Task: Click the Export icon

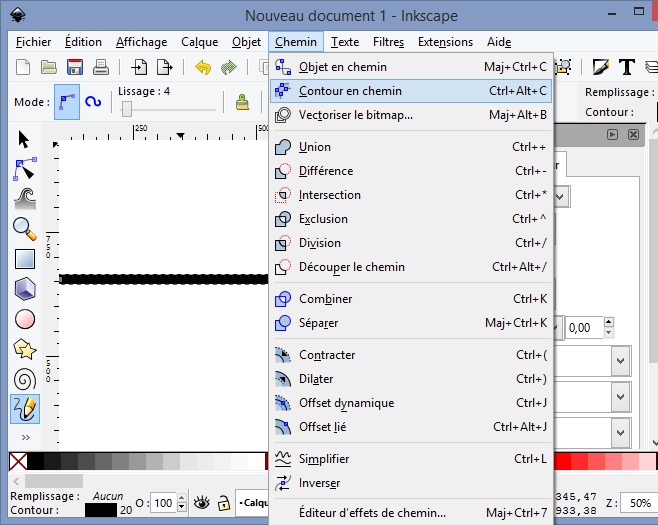Action: (x=164, y=67)
